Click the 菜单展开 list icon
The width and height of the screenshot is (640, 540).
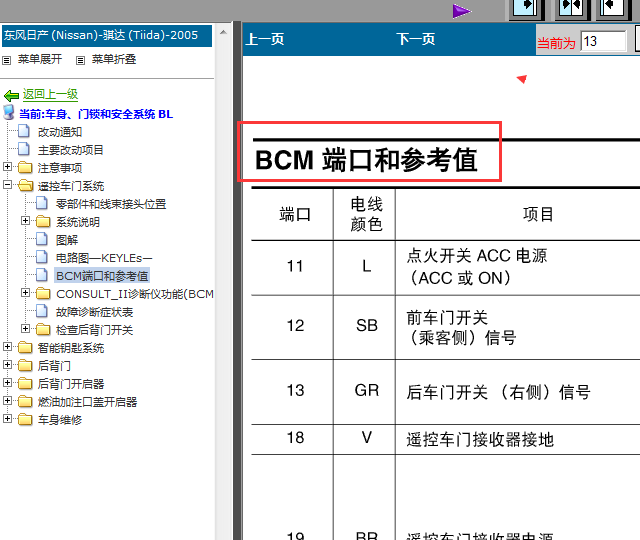[x=7, y=60]
